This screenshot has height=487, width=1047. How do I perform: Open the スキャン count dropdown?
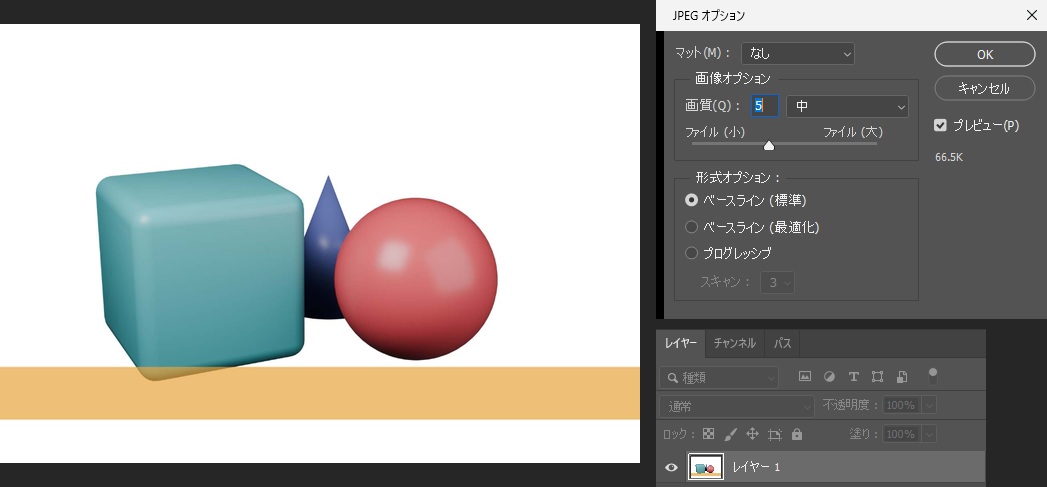click(x=778, y=283)
